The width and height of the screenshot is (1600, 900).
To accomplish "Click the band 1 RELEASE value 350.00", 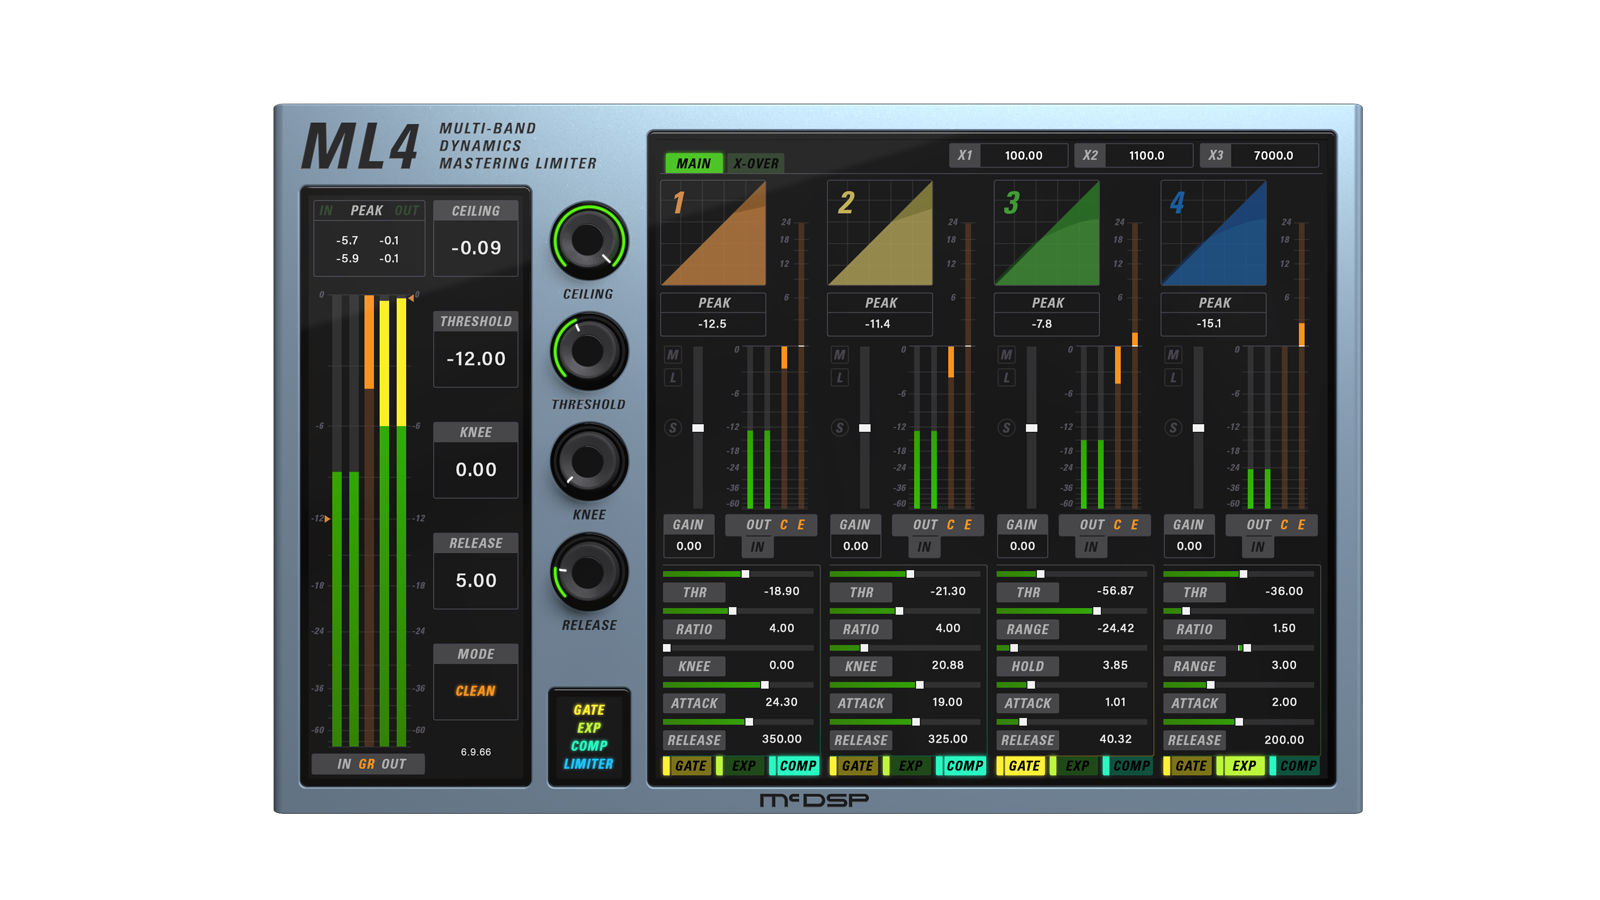I will pyautogui.click(x=781, y=739).
